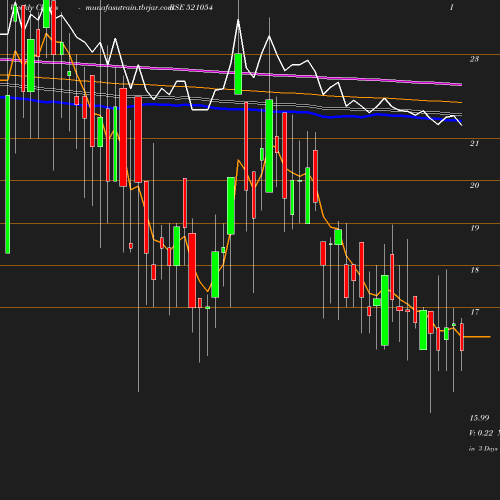Click the price axis label '18'
Screen dimensions: 500x500
474,270
